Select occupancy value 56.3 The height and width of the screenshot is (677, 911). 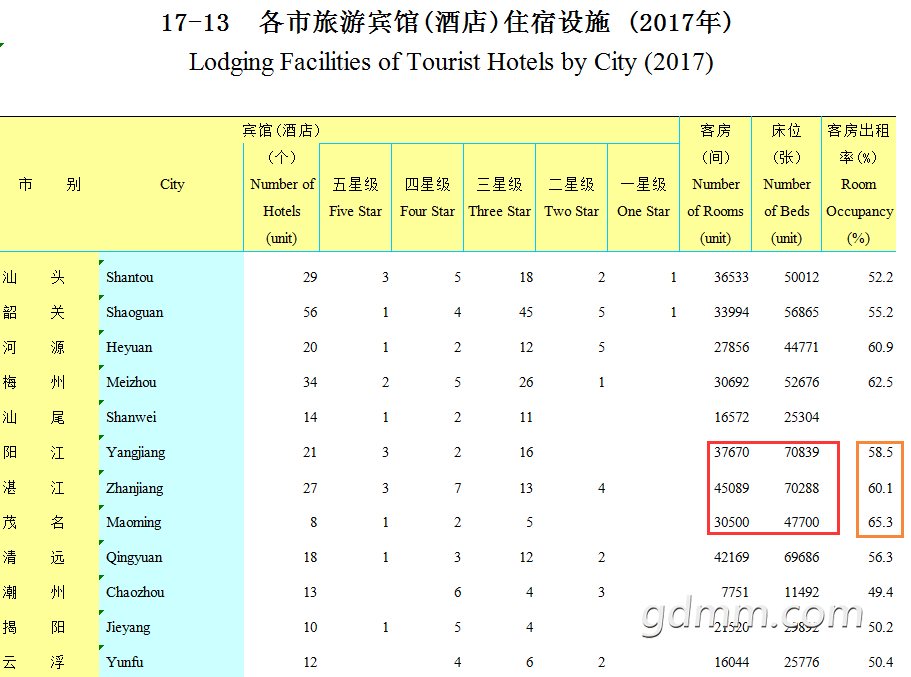(880, 557)
